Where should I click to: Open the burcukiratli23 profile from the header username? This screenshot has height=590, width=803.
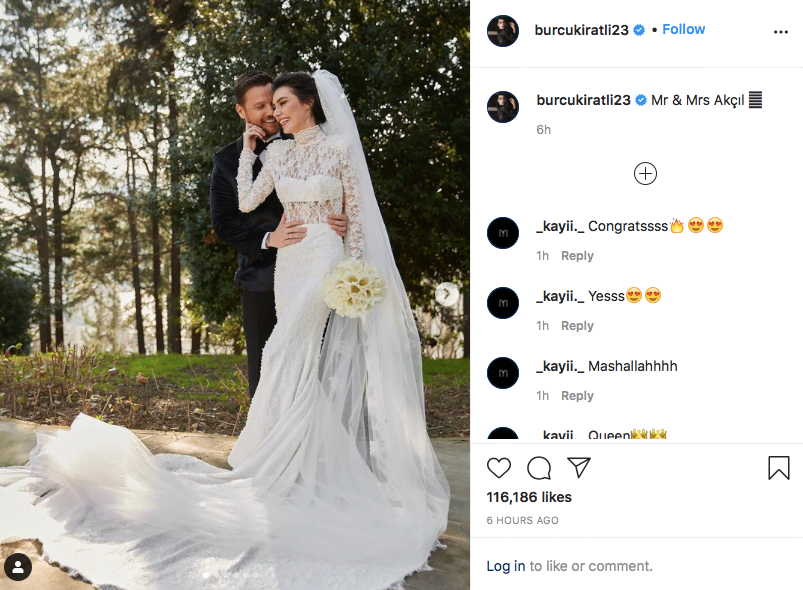(x=581, y=30)
